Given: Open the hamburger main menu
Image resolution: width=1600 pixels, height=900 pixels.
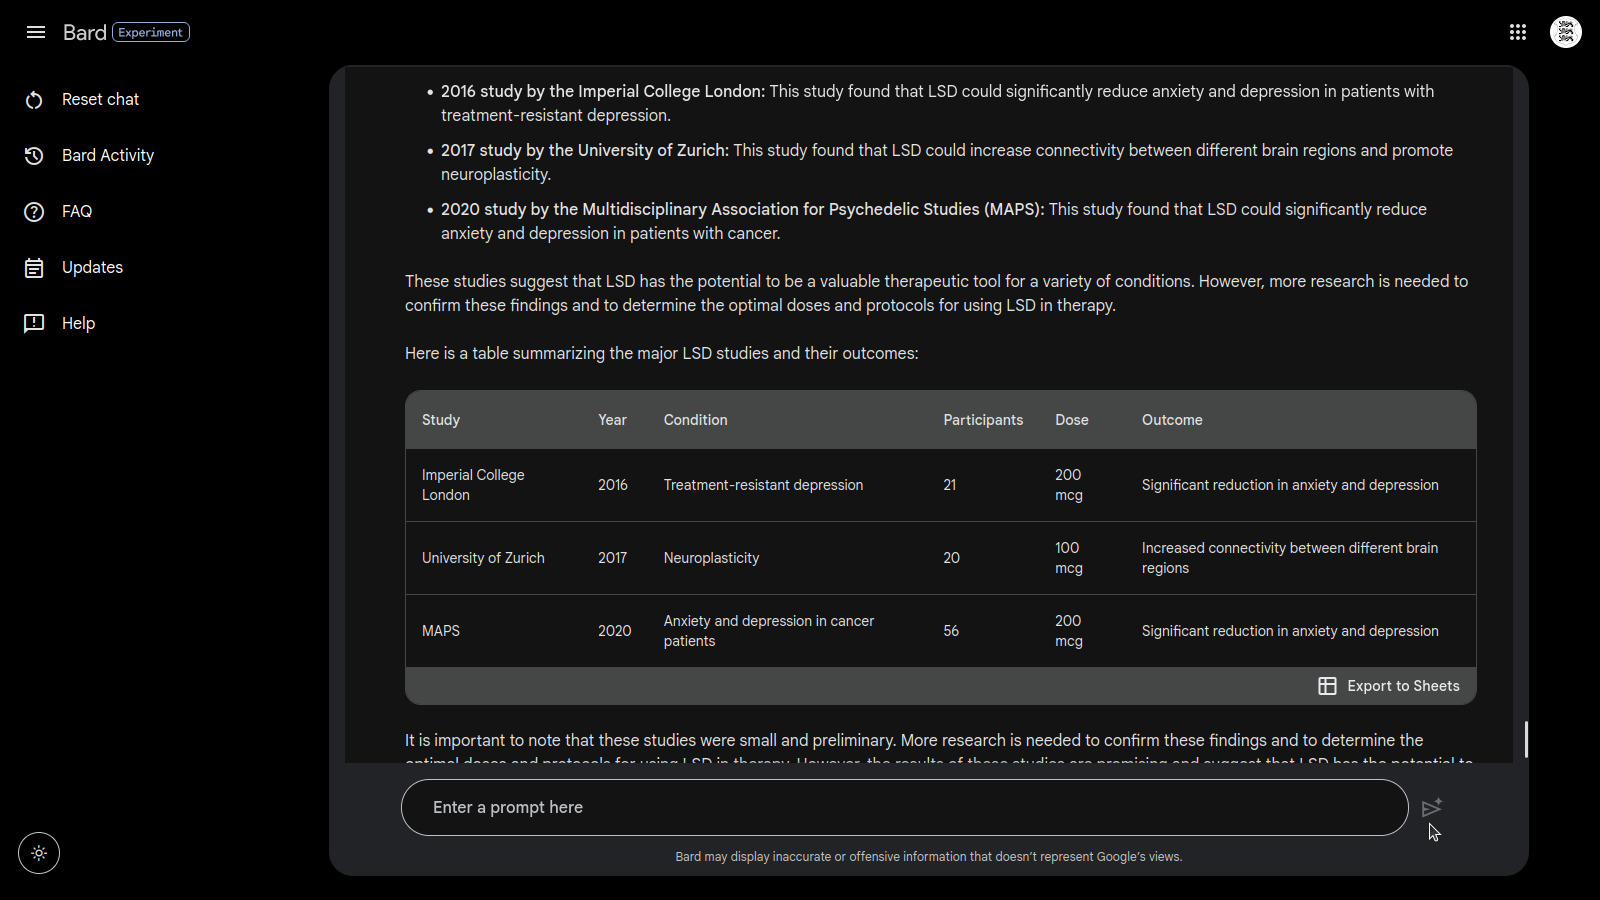Looking at the screenshot, I should point(36,32).
